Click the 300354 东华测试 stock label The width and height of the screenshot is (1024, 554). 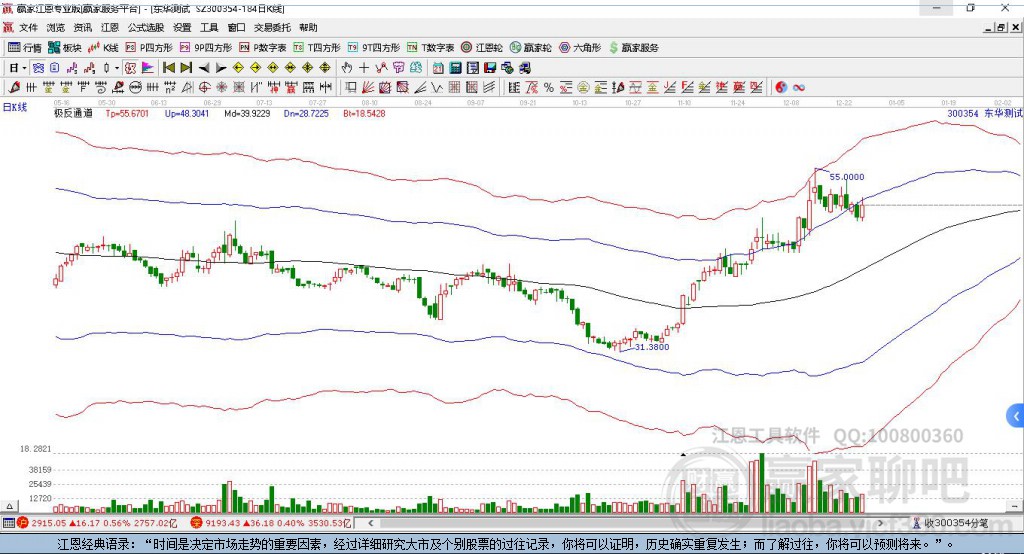[x=981, y=114]
